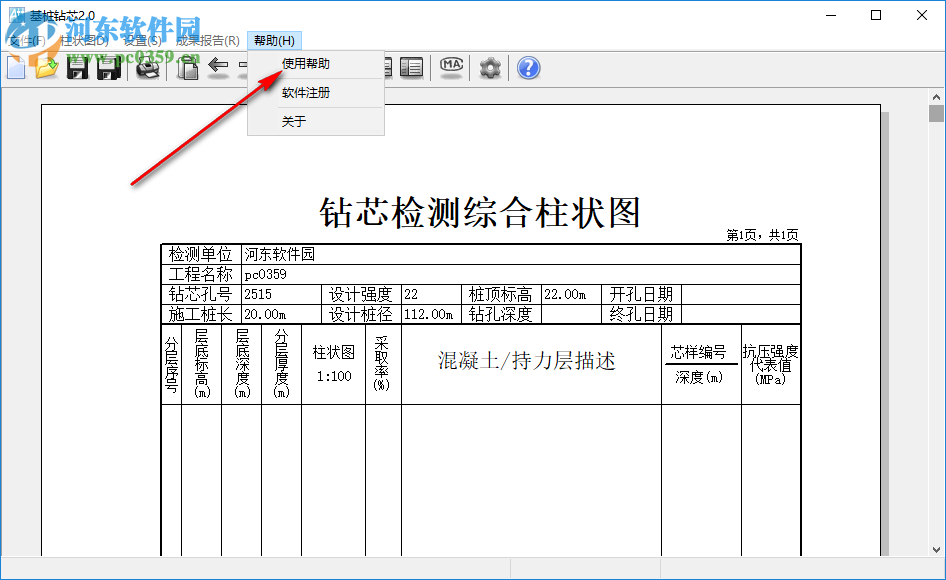Viewport: 946px width, 580px height.
Task: Select 关于 in the help menu
Action: click(293, 122)
